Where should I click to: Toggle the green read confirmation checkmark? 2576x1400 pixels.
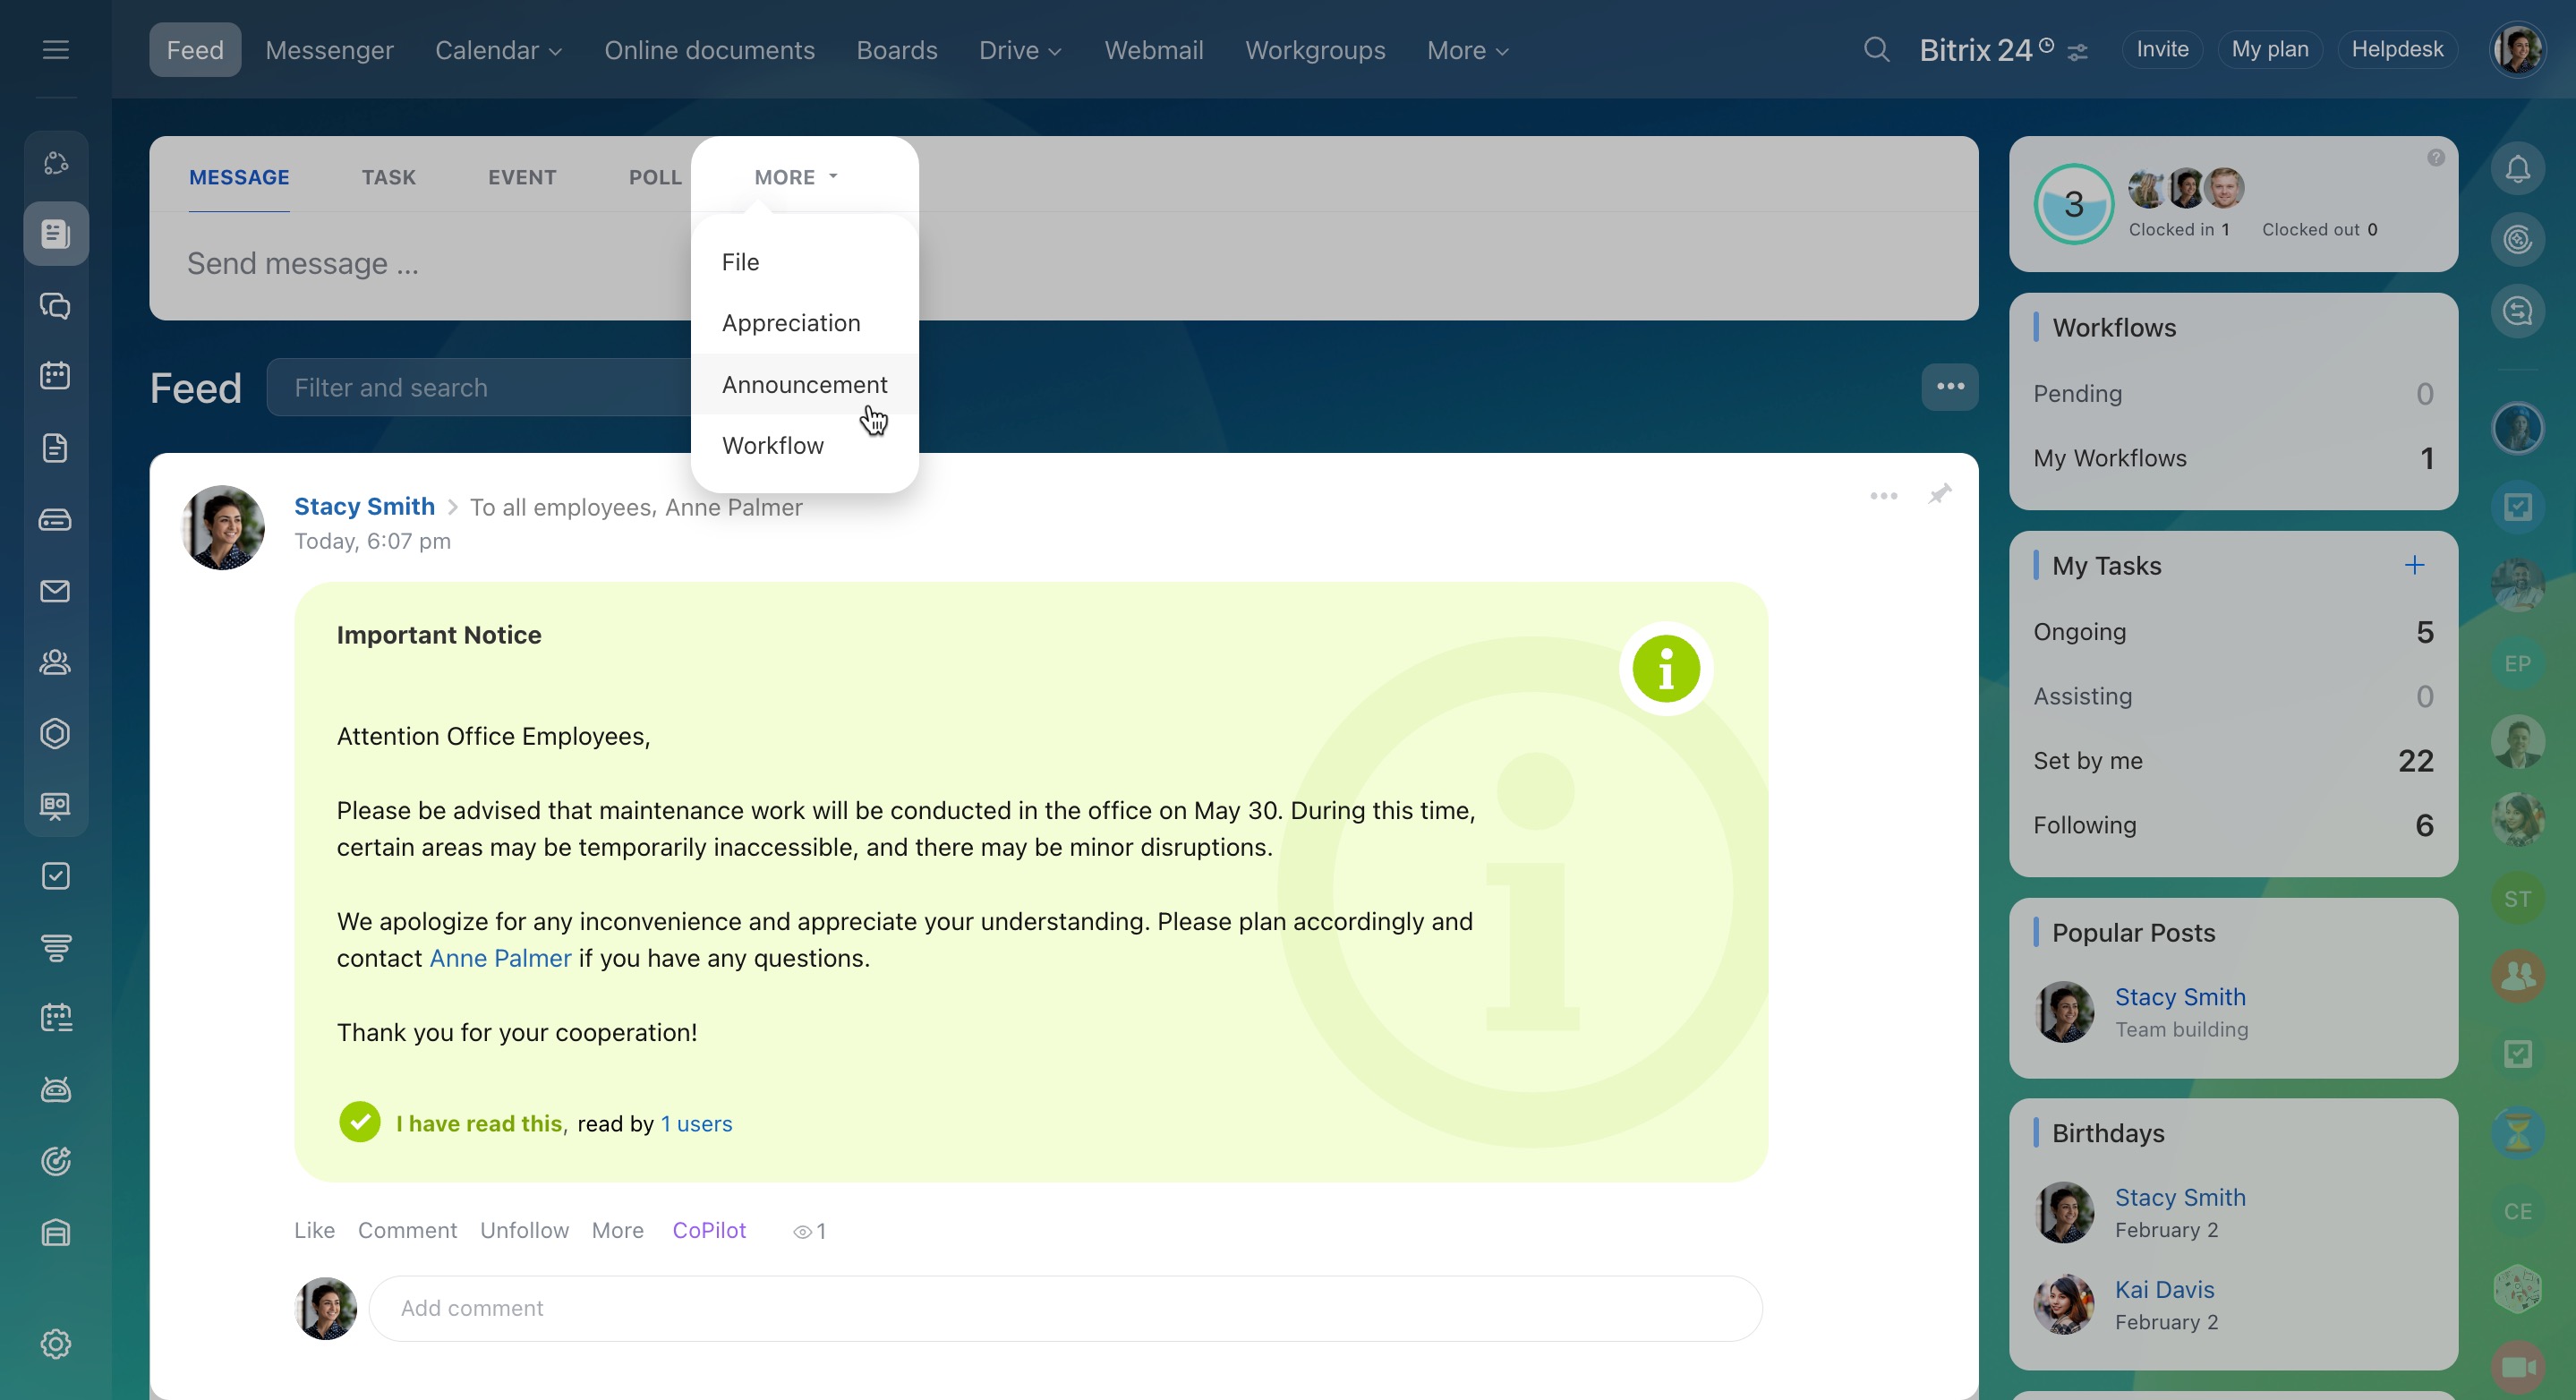point(359,1122)
